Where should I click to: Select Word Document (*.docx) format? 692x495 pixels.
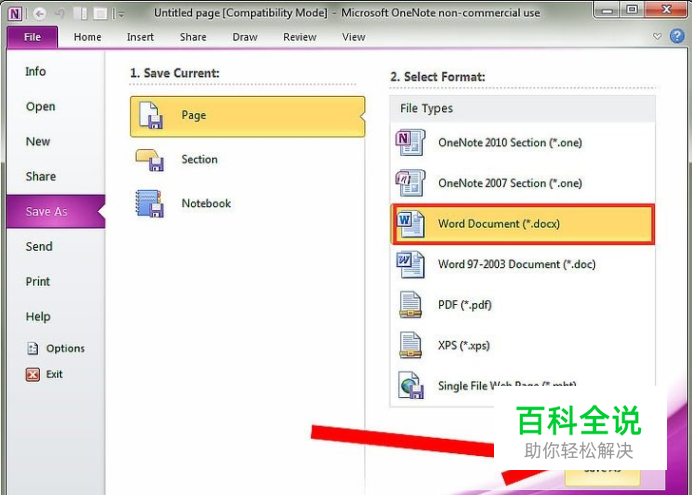[523, 224]
